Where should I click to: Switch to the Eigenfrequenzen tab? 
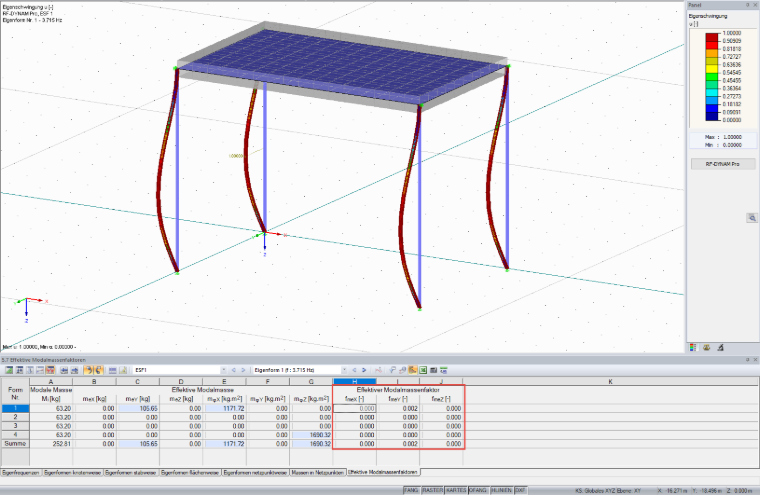[x=21, y=472]
